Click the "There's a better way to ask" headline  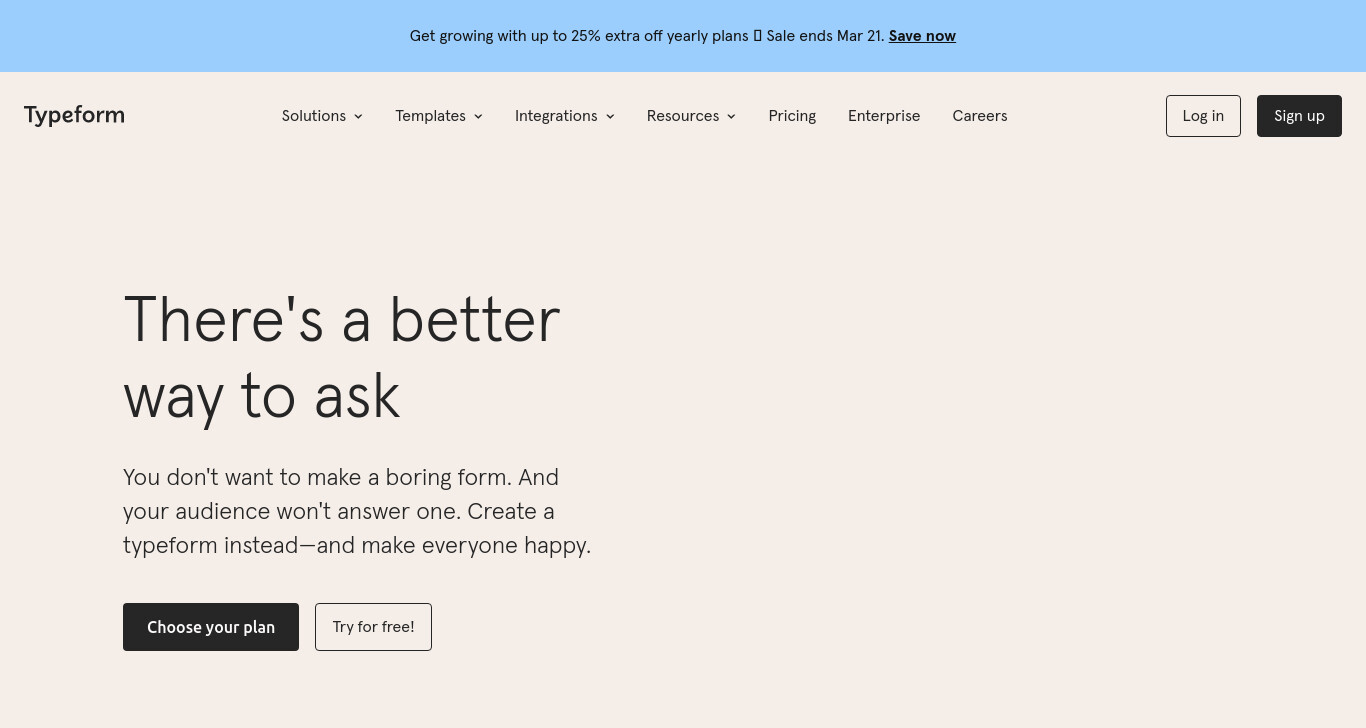[x=341, y=358]
